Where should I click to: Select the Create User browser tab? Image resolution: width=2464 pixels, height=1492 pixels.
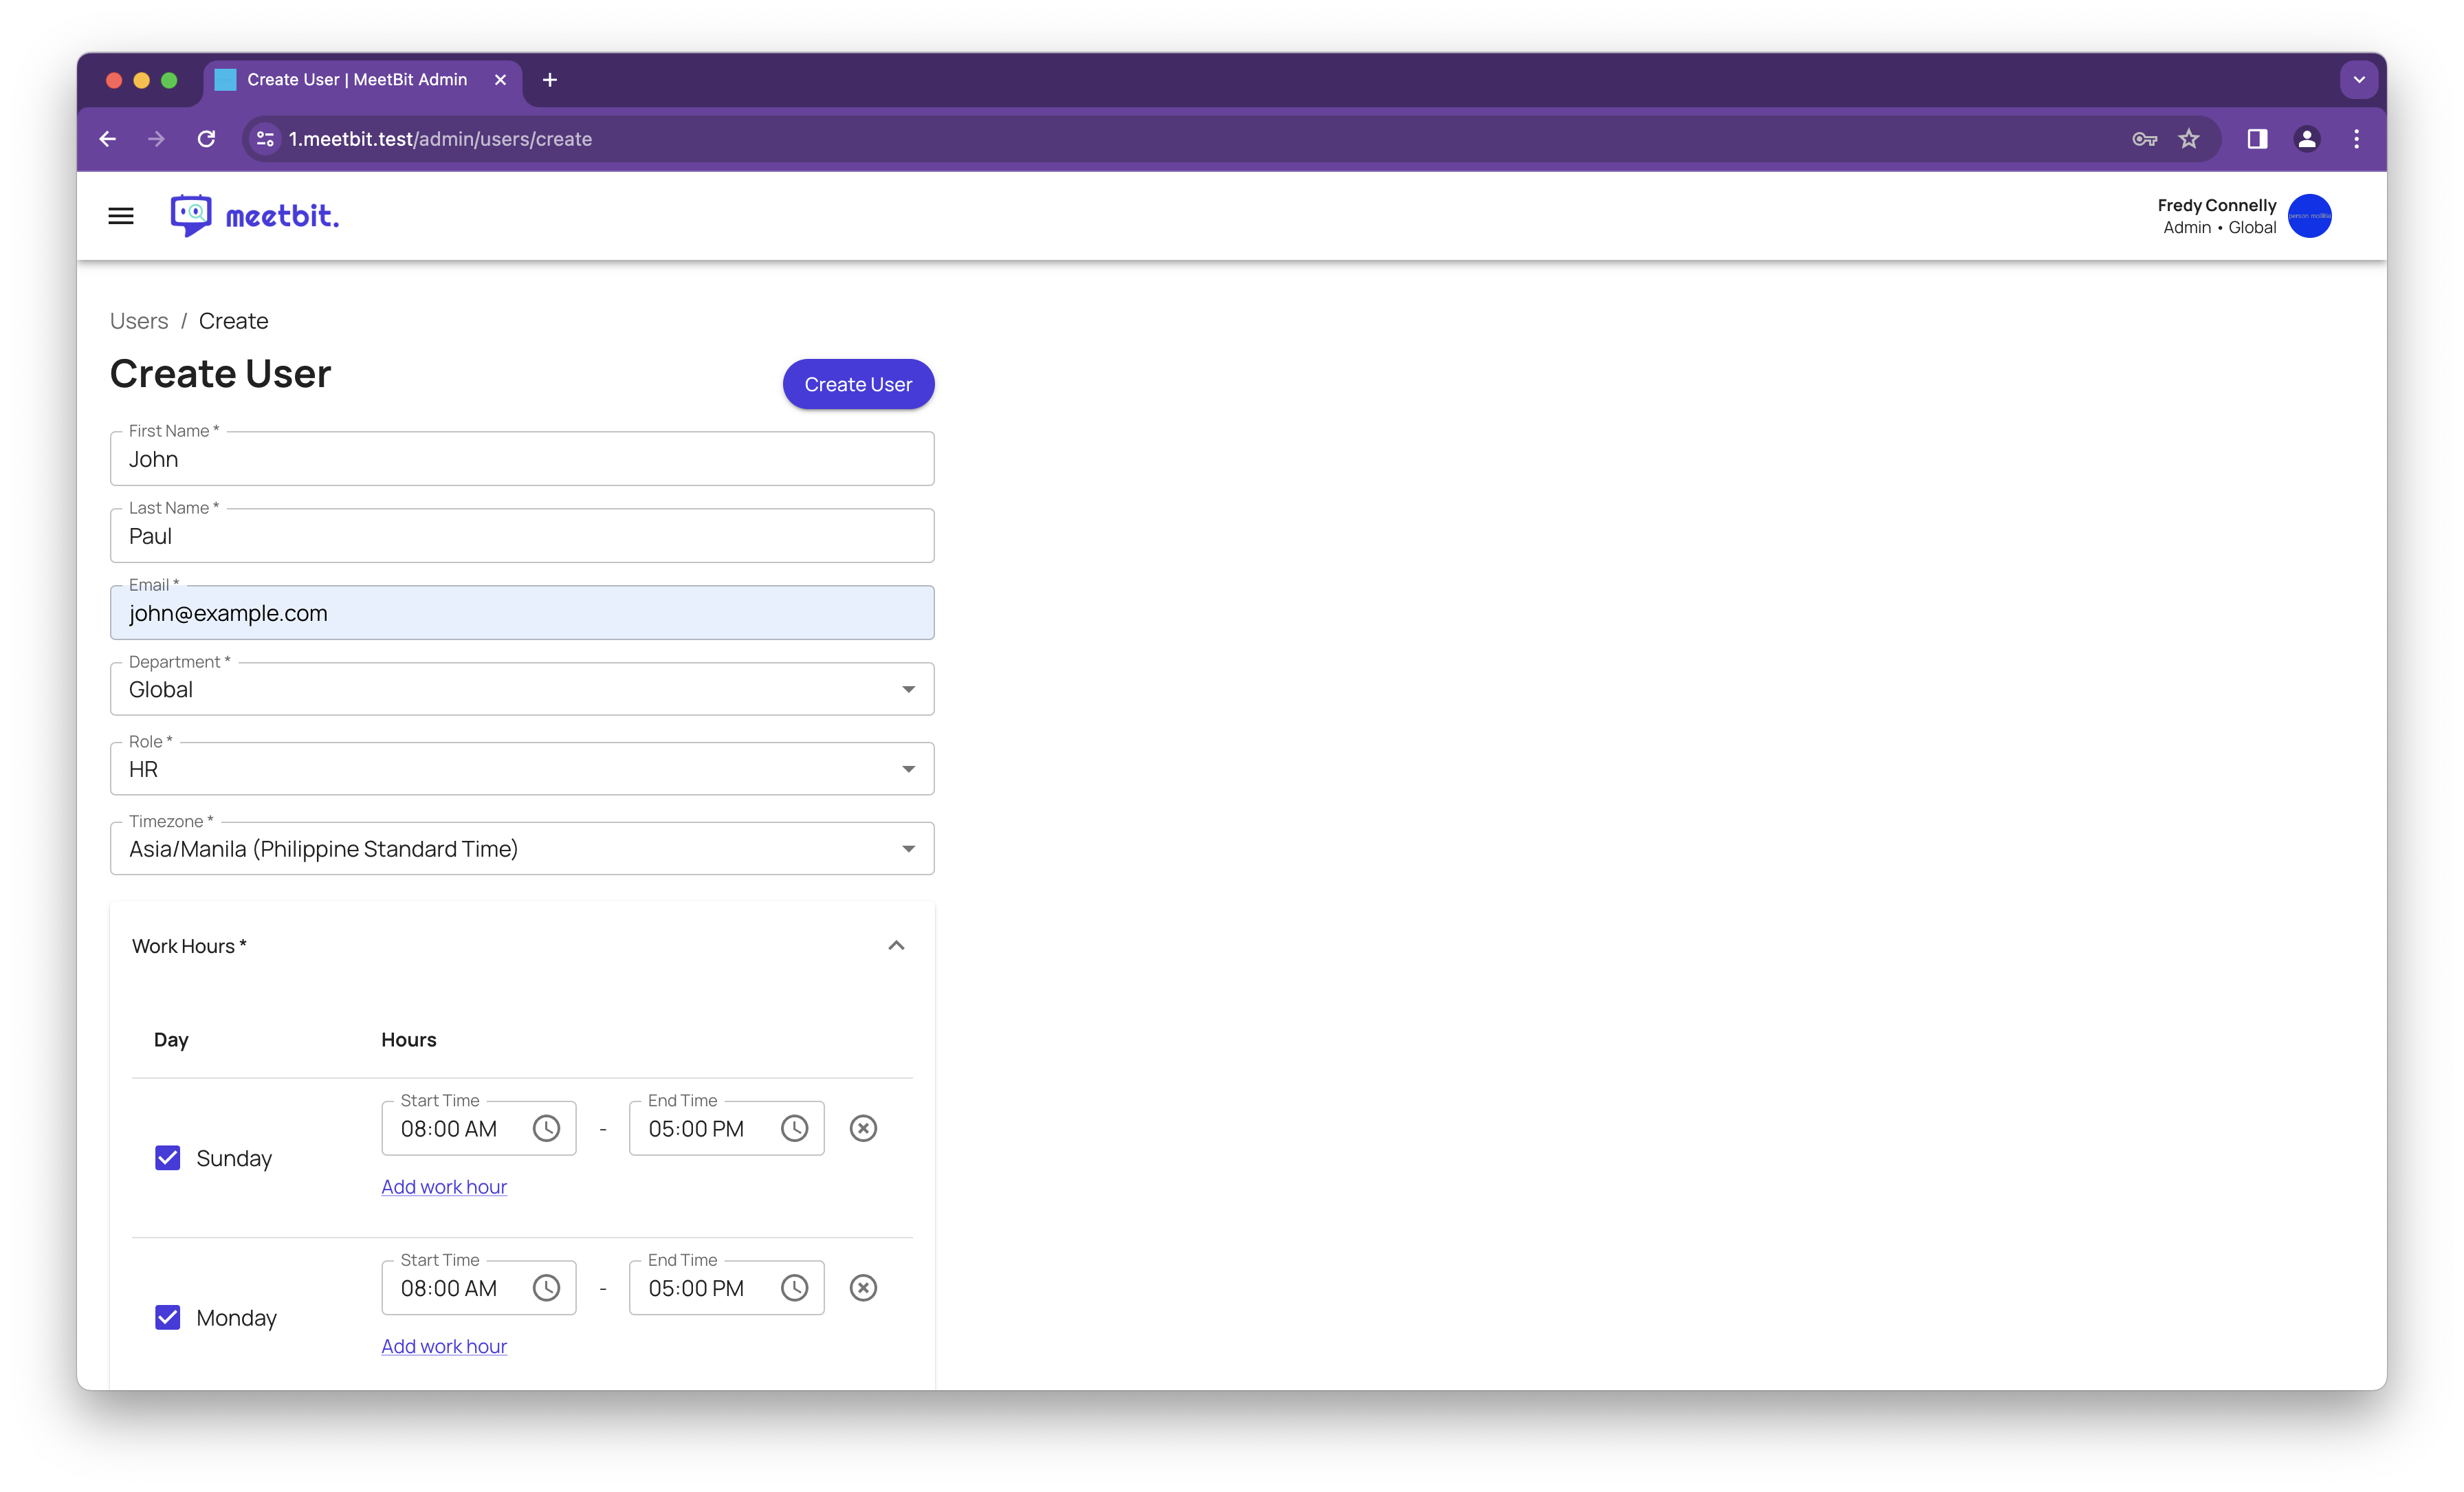pyautogui.click(x=357, y=80)
